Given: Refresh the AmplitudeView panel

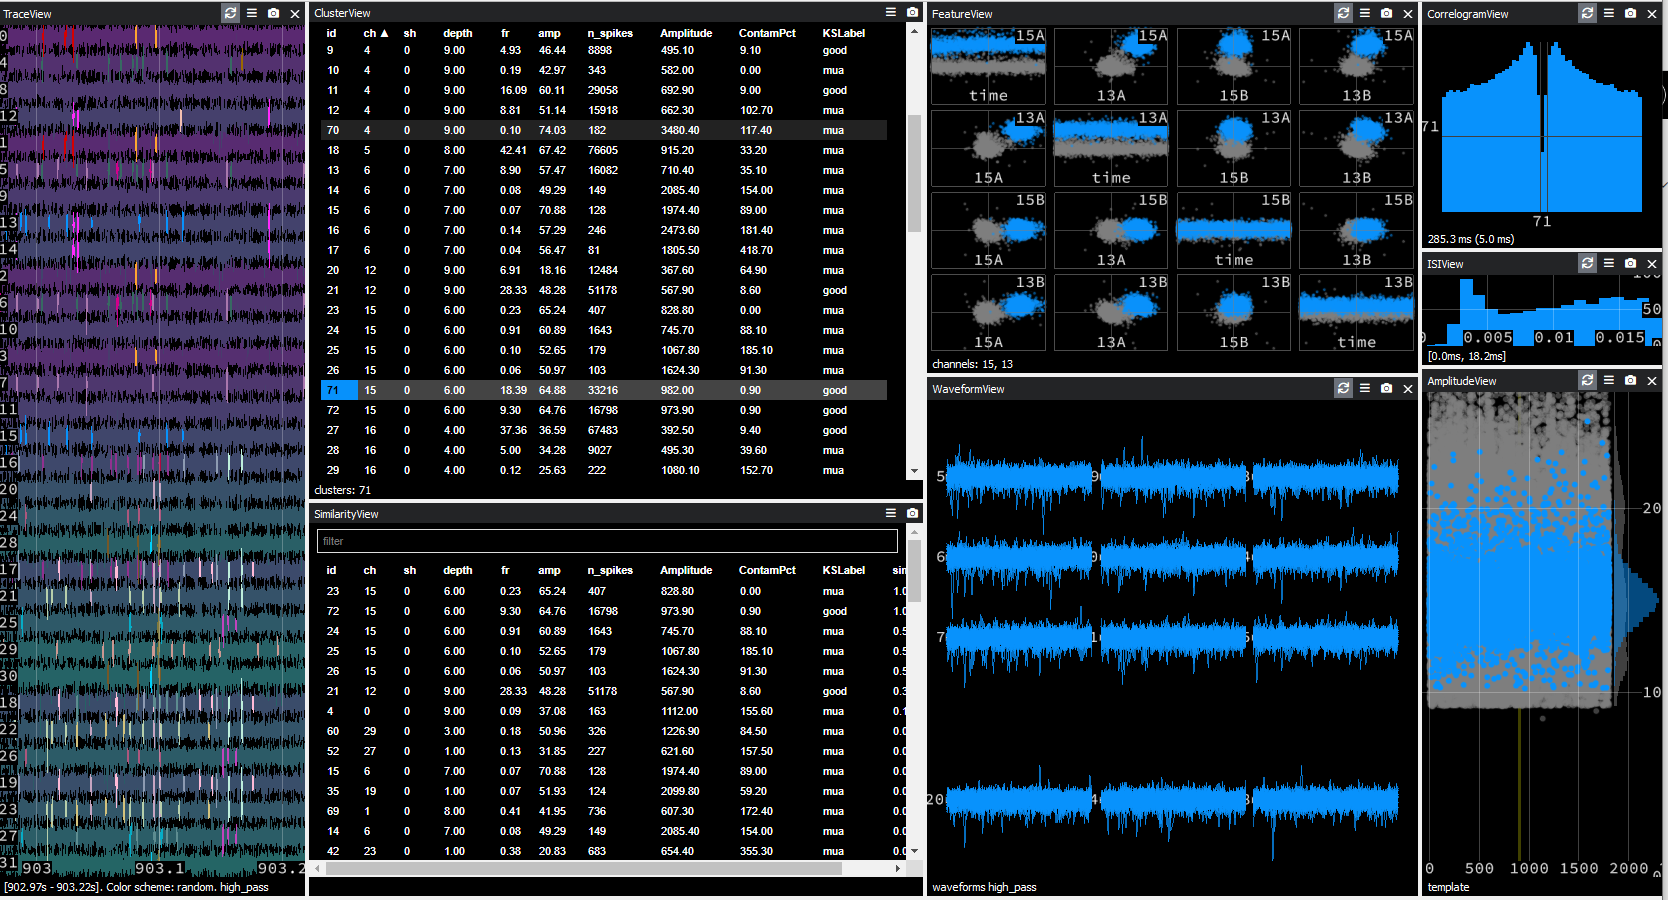Looking at the screenshot, I should tap(1587, 380).
